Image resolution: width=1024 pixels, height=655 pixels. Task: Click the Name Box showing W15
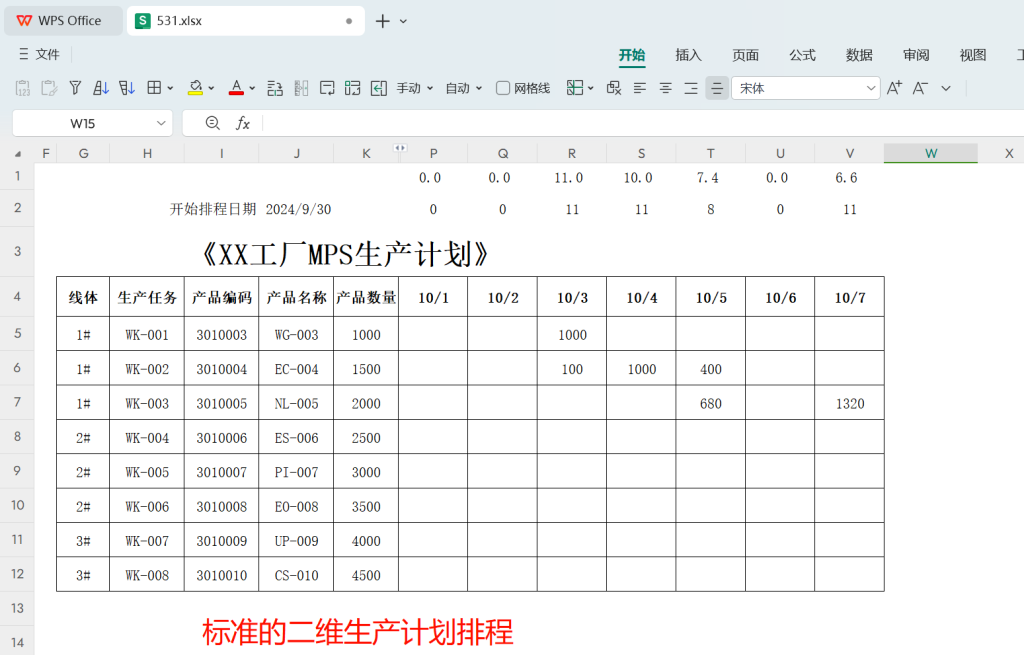coord(83,123)
